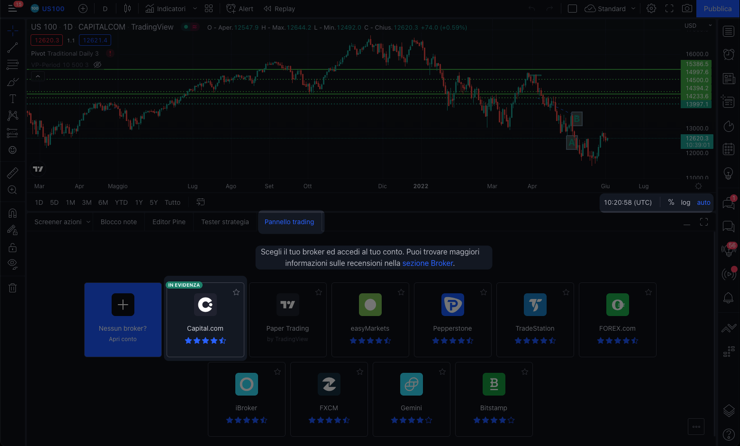Open the Screener azioni tab

58,222
